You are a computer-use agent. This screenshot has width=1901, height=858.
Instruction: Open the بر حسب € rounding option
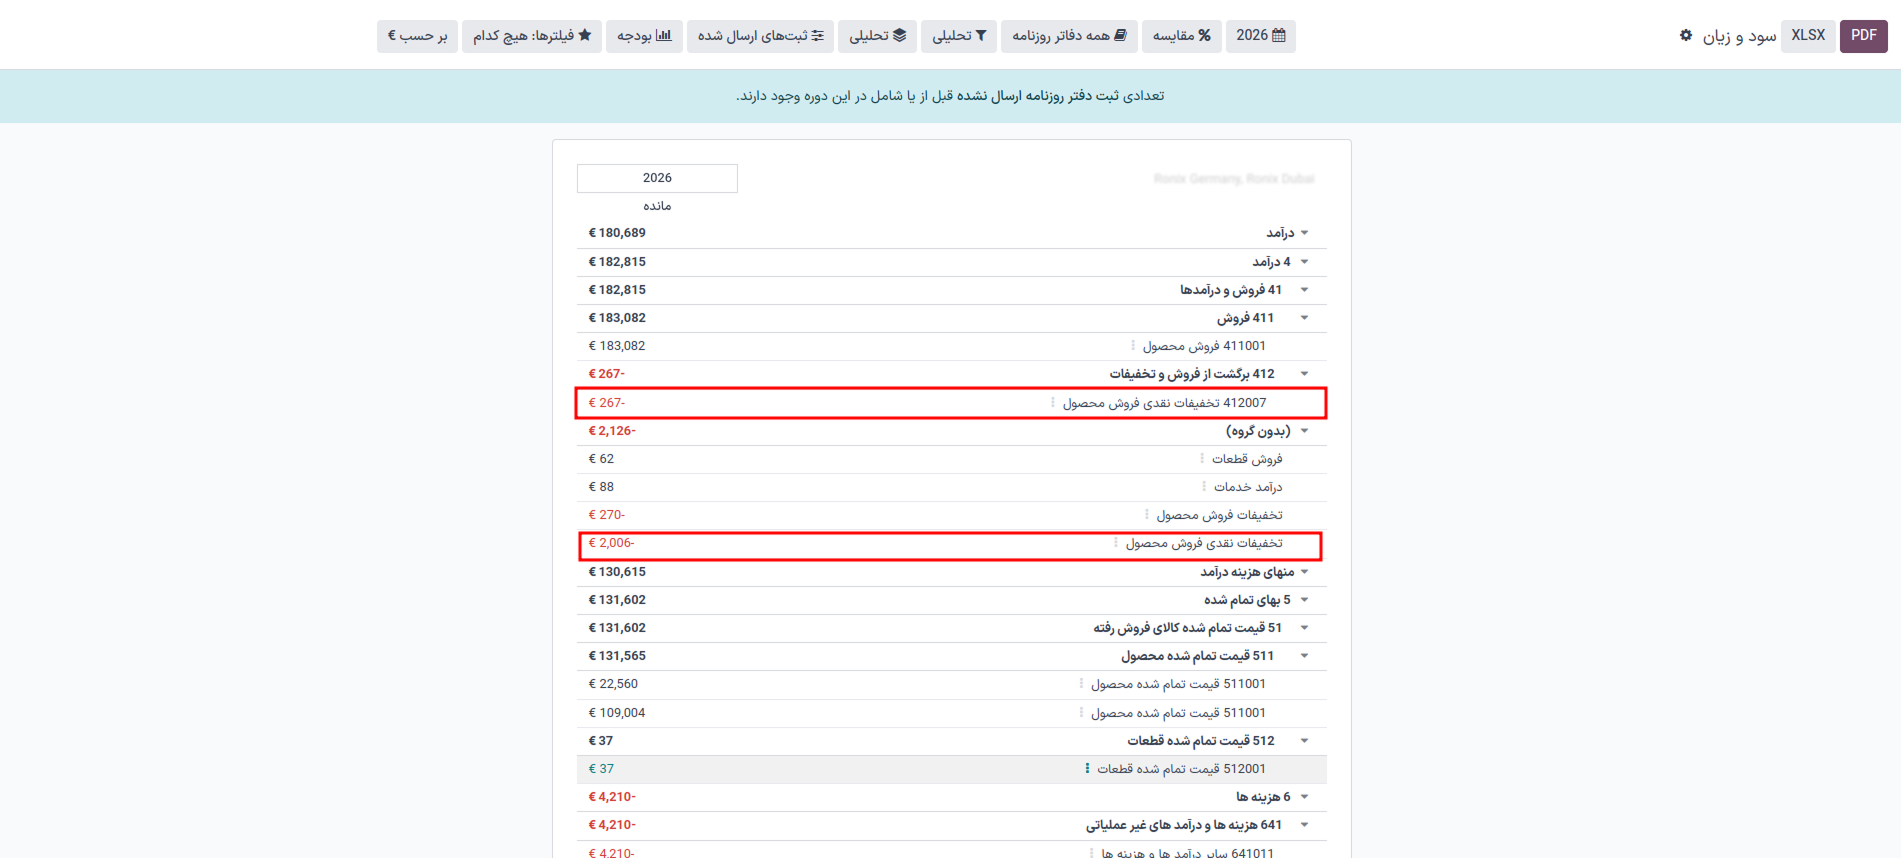(x=417, y=35)
